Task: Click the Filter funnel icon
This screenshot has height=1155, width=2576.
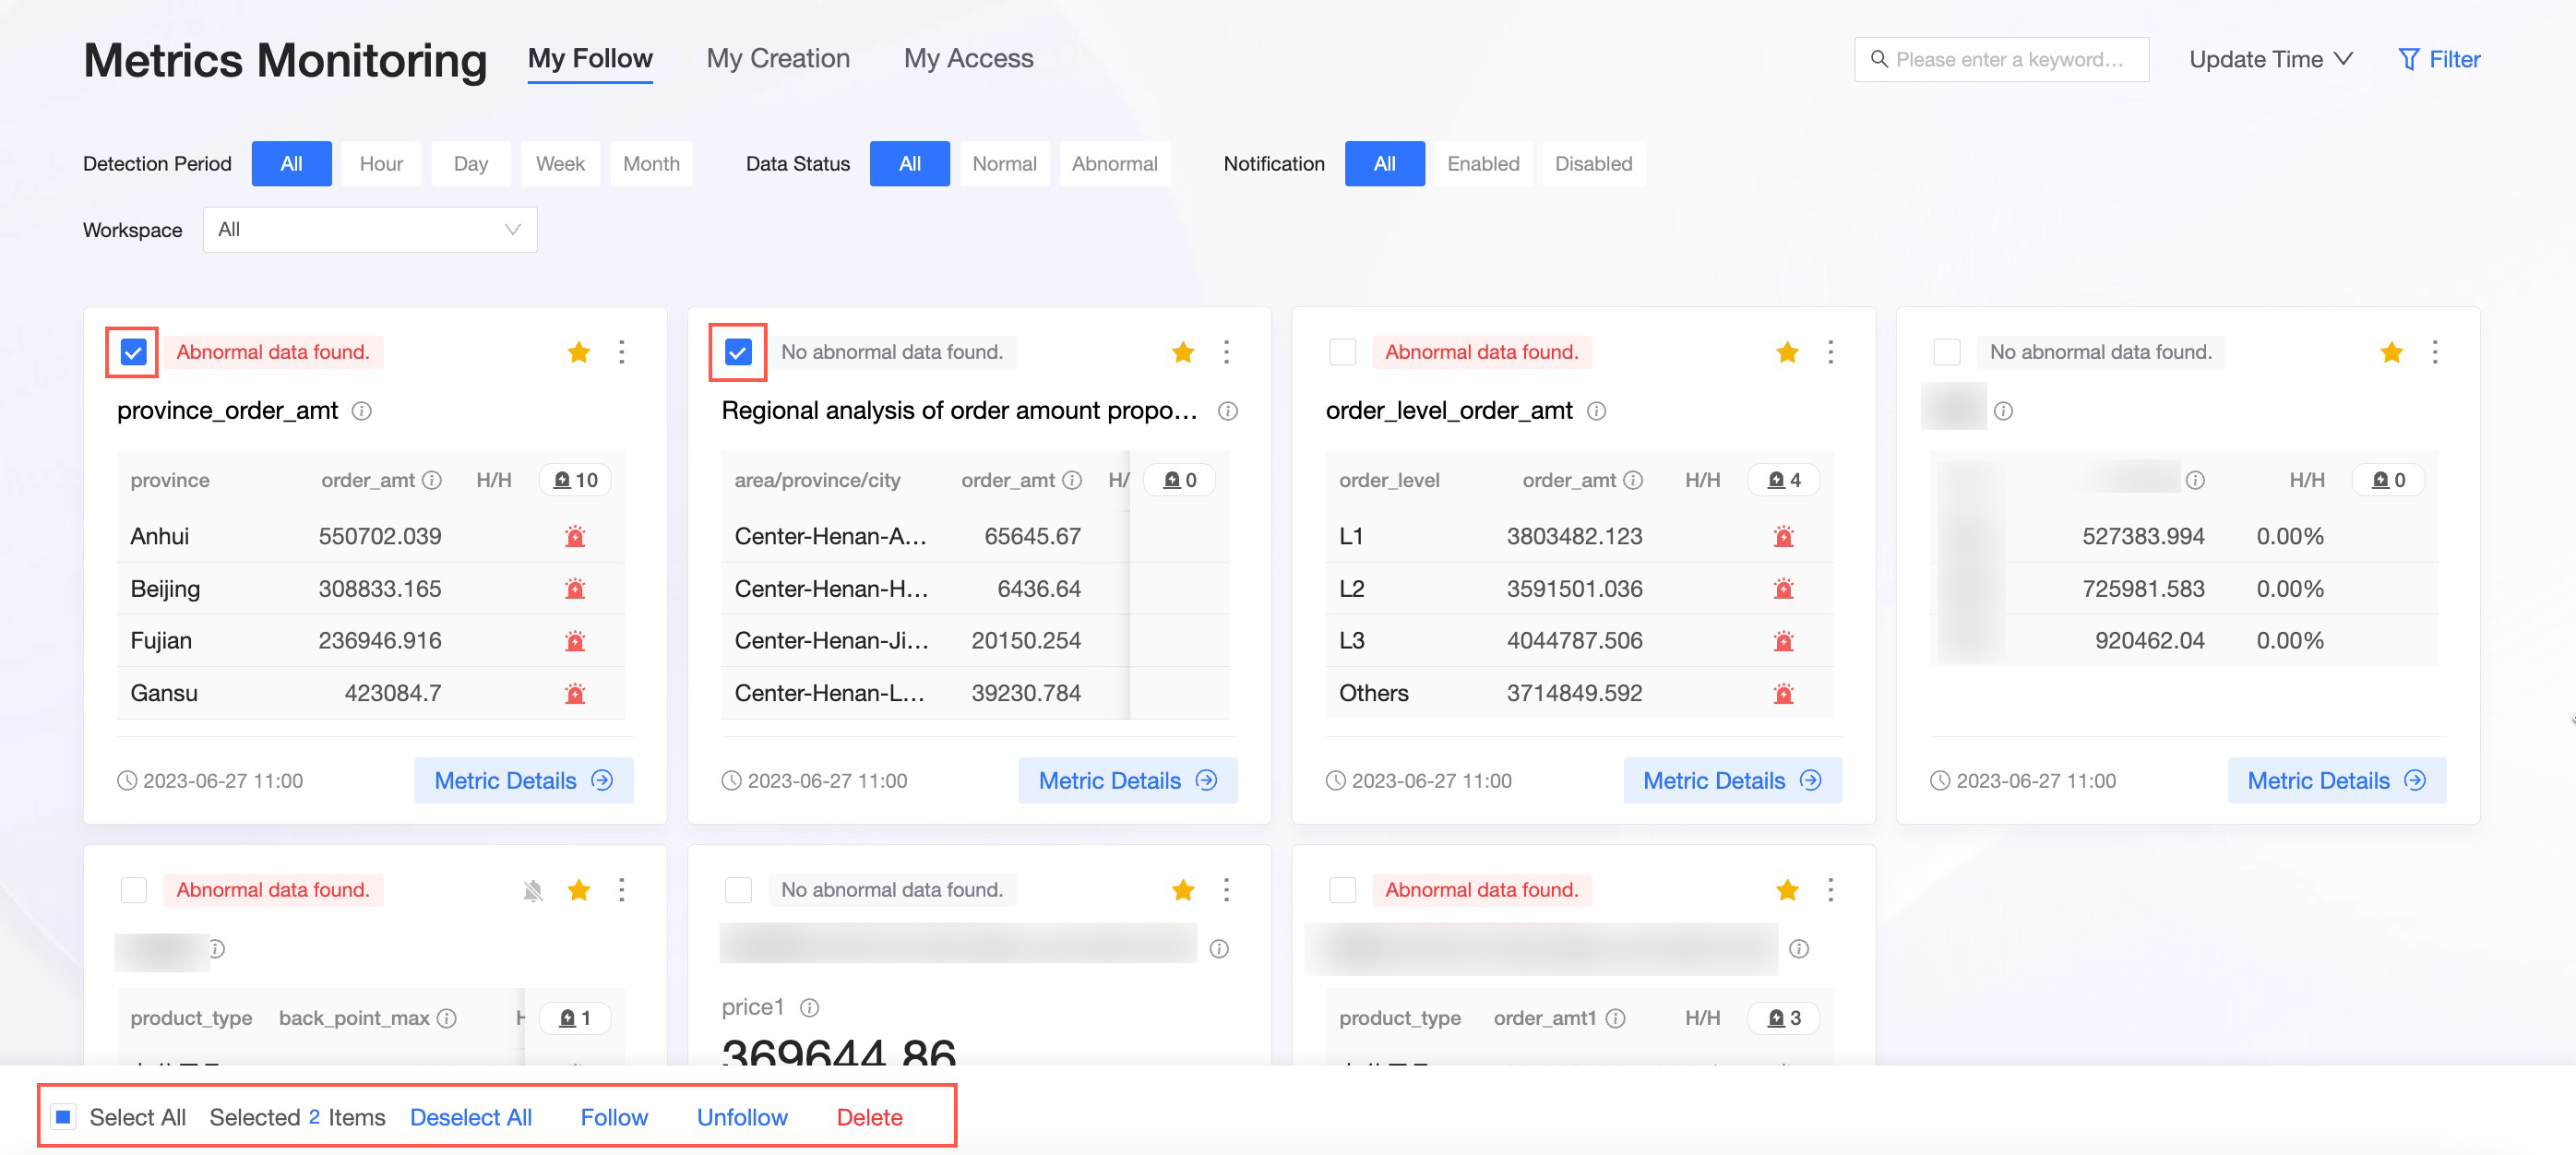Action: coord(2408,60)
